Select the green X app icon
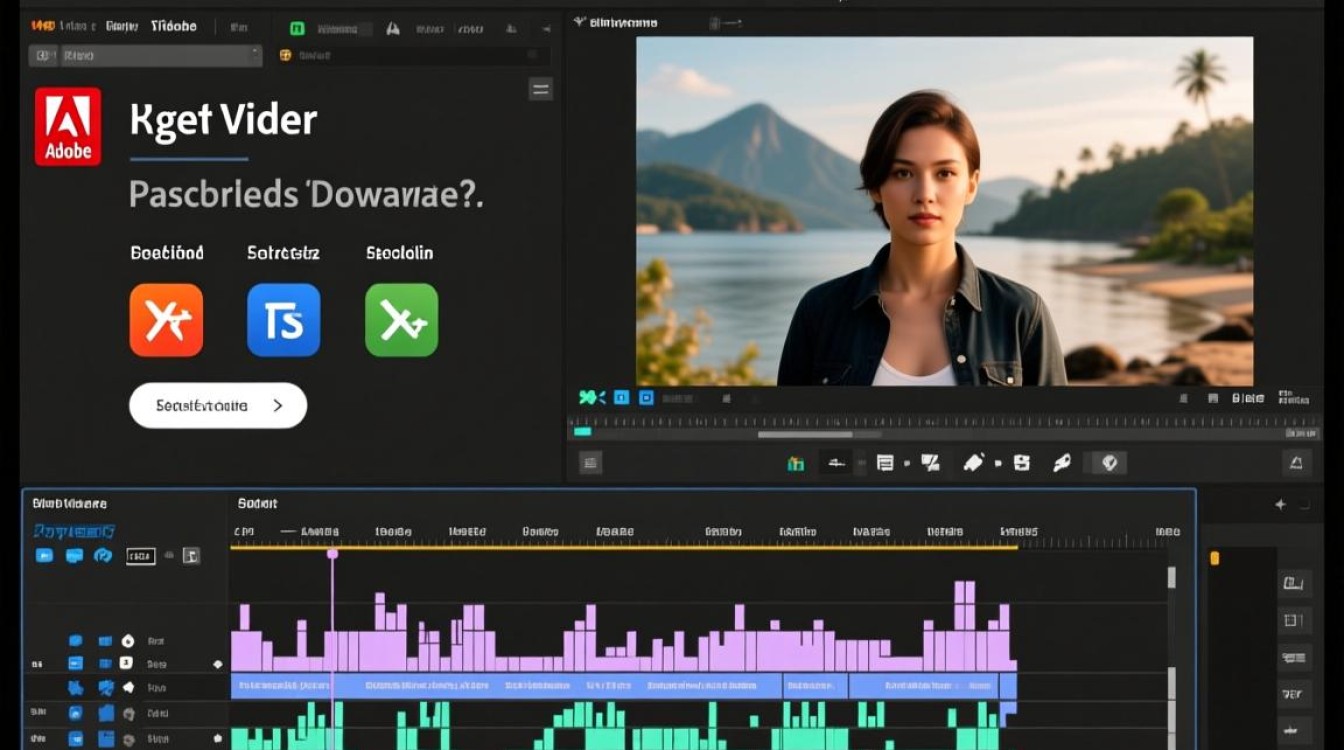Screen dimensions: 1344x750 [x=401, y=320]
